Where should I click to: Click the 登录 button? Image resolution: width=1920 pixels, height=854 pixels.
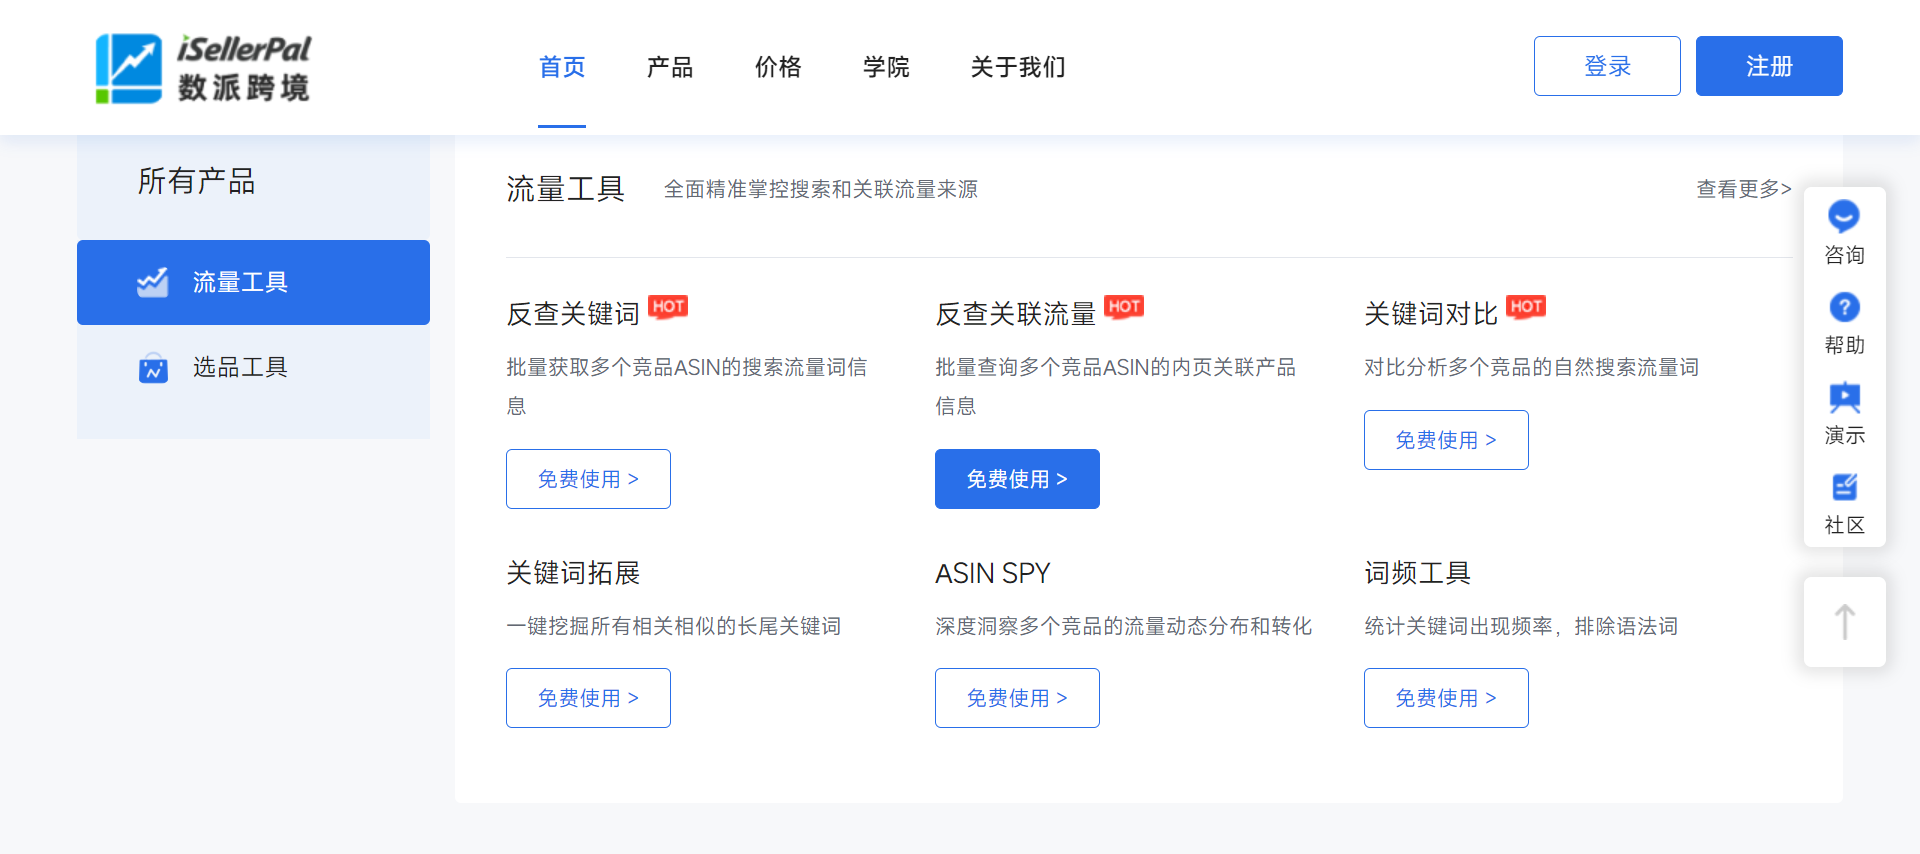pos(1607,66)
